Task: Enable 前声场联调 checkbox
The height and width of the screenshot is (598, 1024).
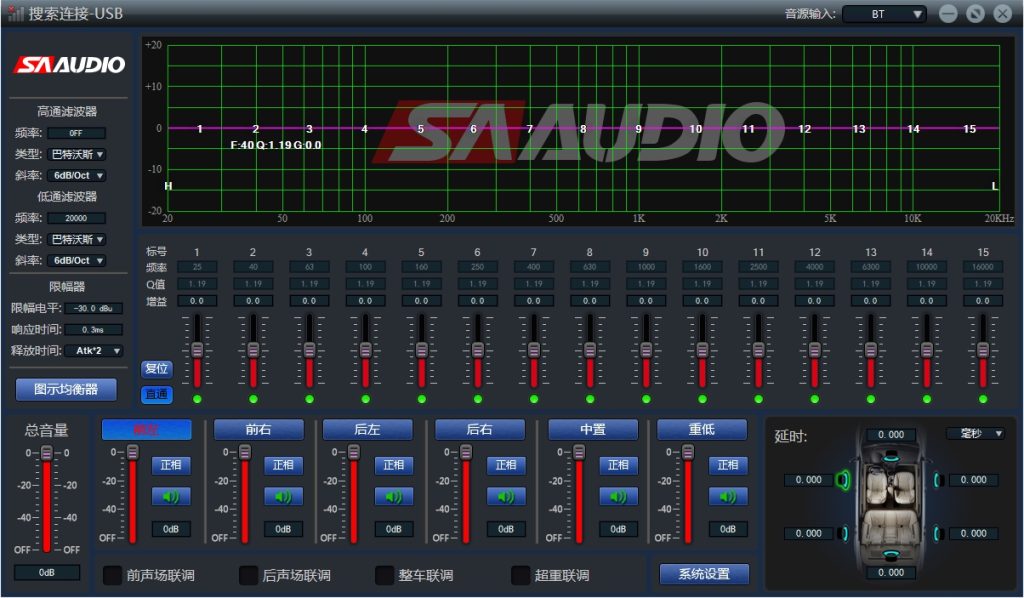Action: pos(113,575)
